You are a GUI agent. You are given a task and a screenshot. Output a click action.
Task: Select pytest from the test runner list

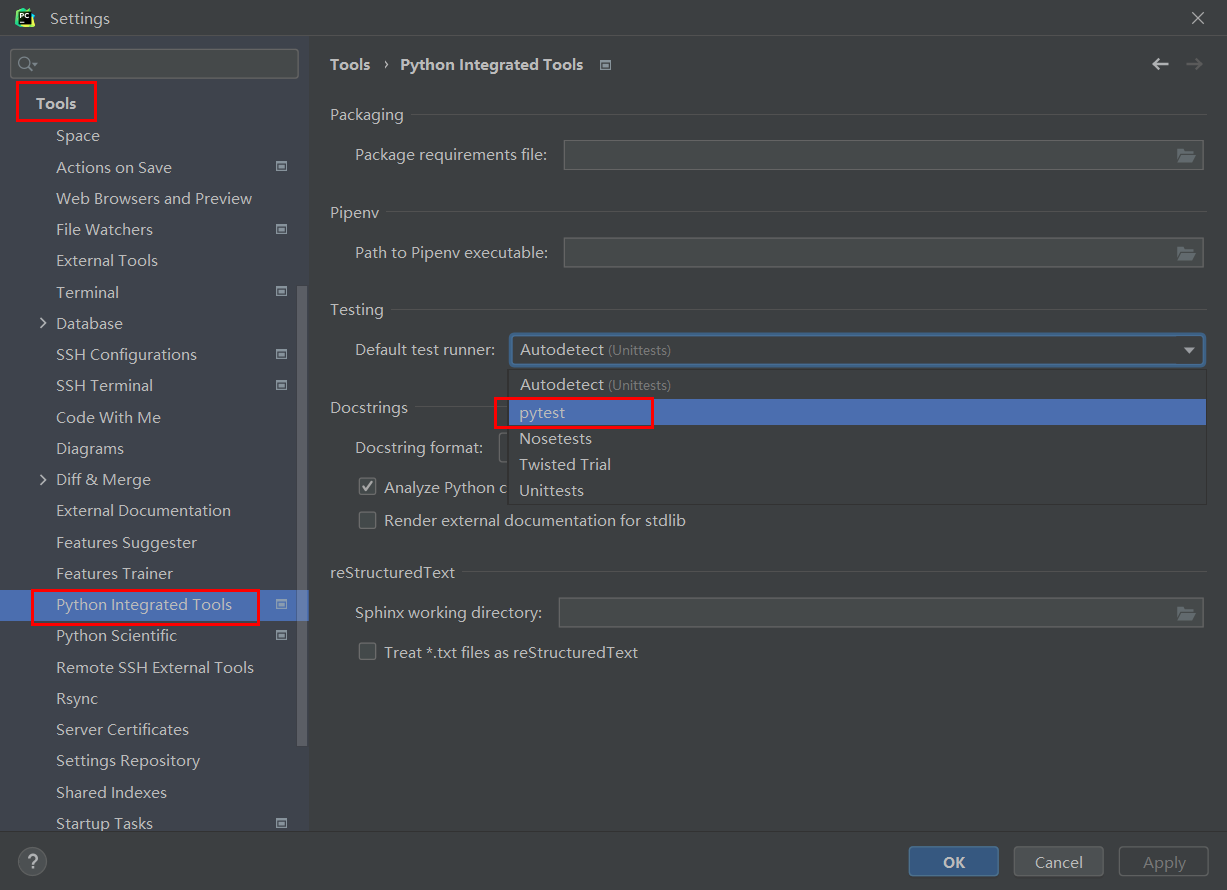(543, 412)
